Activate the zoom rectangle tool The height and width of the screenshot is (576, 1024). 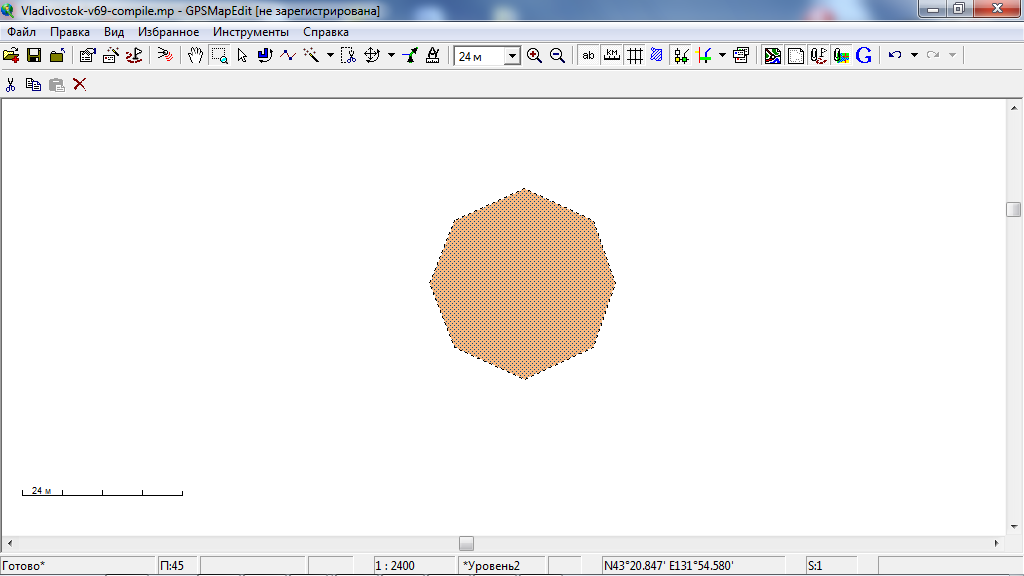tap(219, 56)
